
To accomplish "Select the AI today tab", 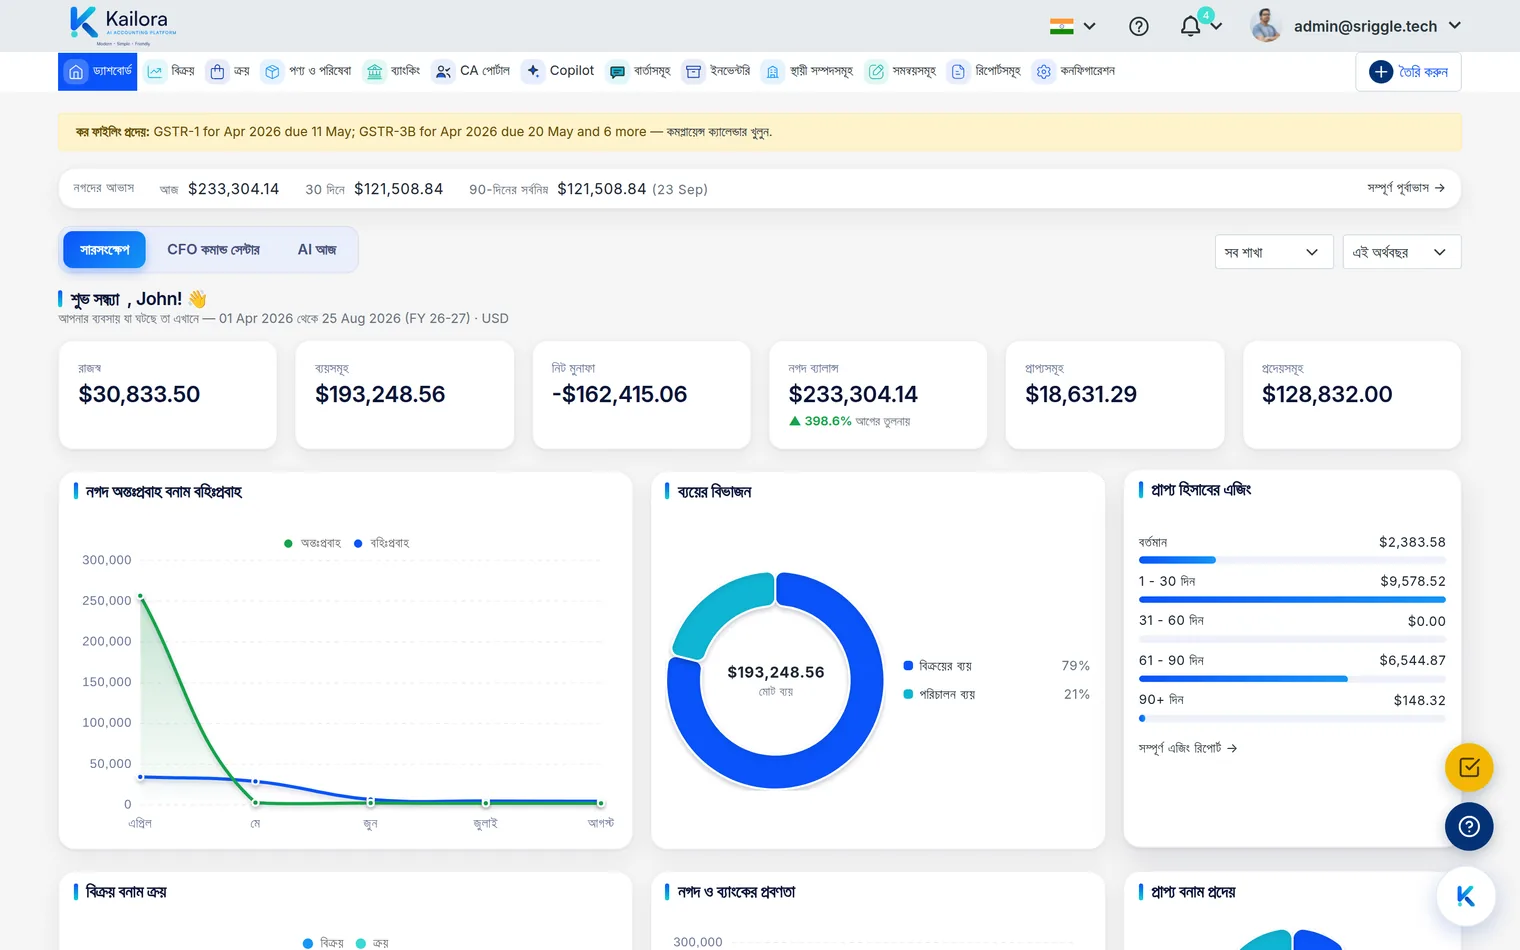I will click(317, 250).
